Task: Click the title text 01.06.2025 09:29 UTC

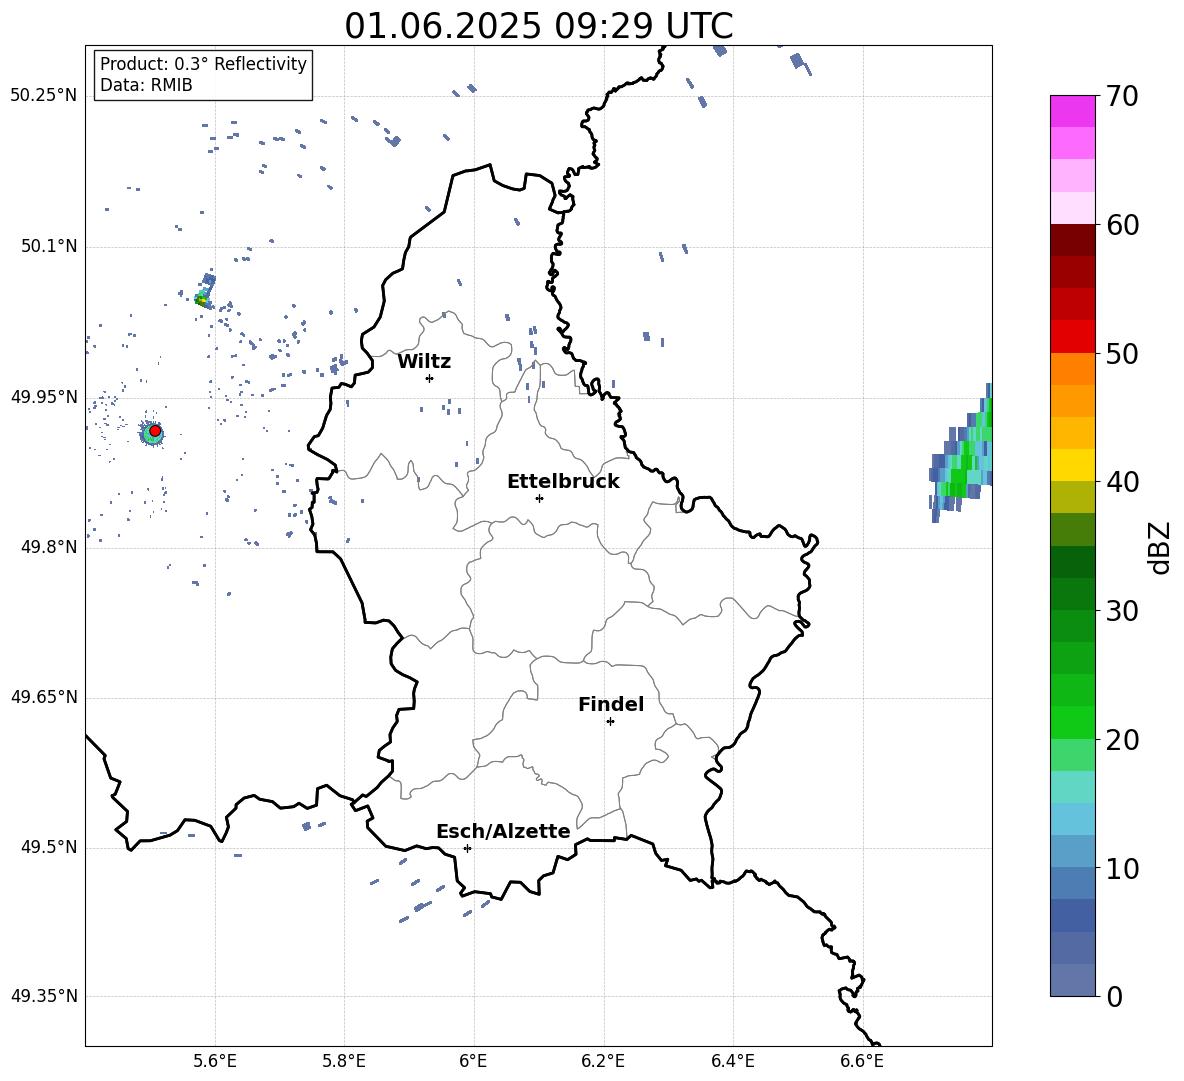Action: 538,26
